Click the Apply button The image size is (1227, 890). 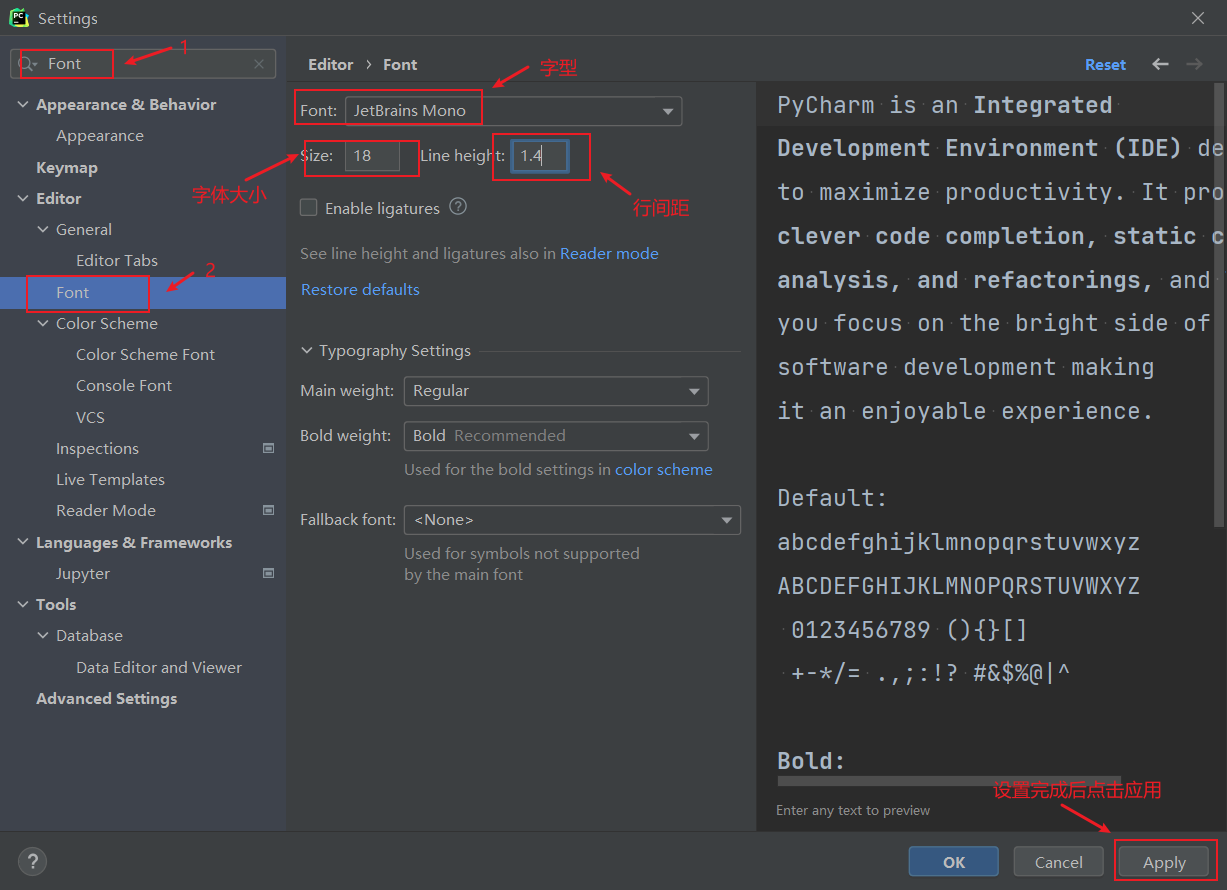pyautogui.click(x=1164, y=862)
